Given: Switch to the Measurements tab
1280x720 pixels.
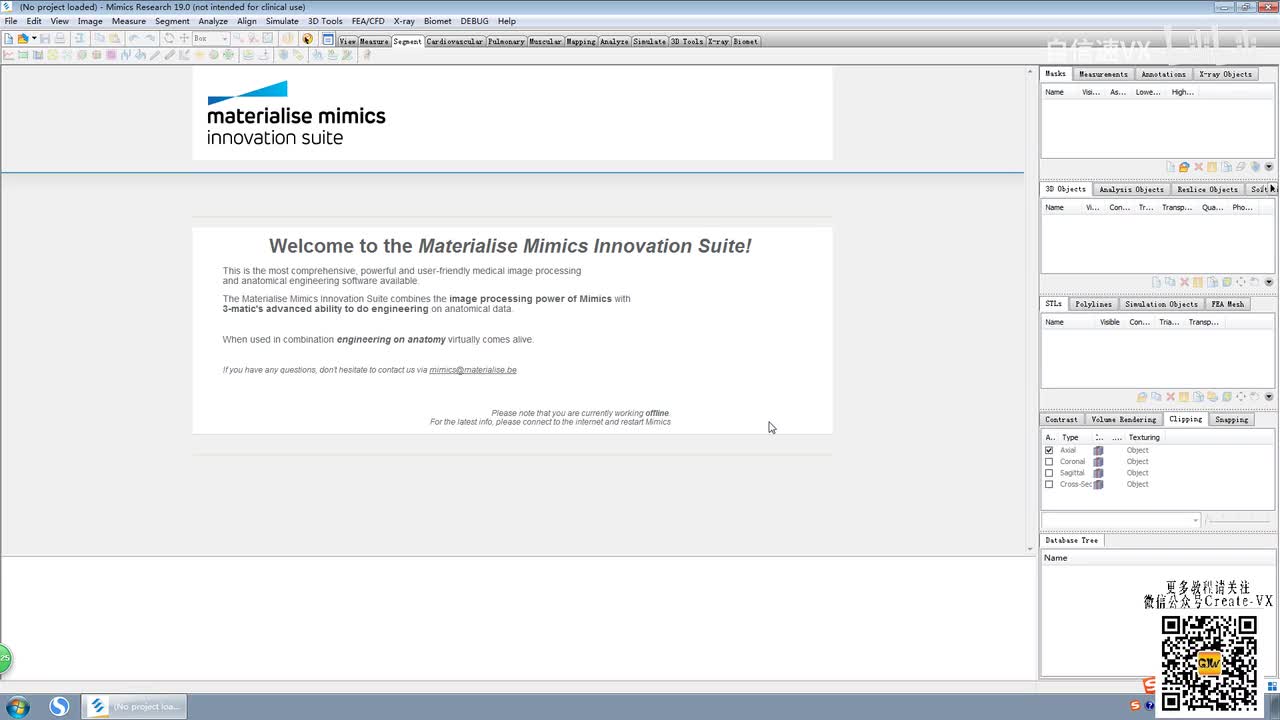Looking at the screenshot, I should [x=1103, y=74].
